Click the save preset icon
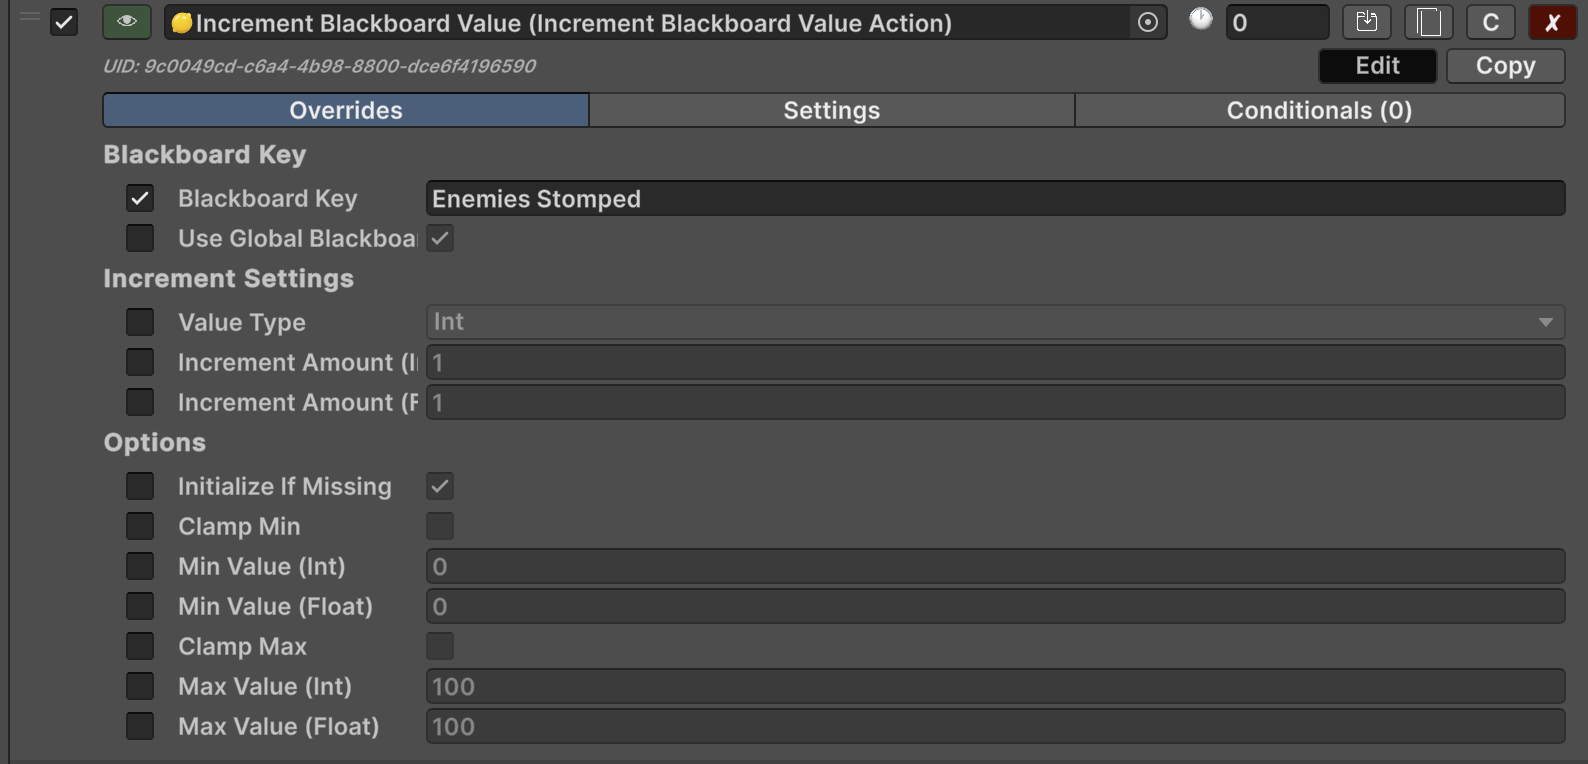1588x764 pixels. [1366, 22]
